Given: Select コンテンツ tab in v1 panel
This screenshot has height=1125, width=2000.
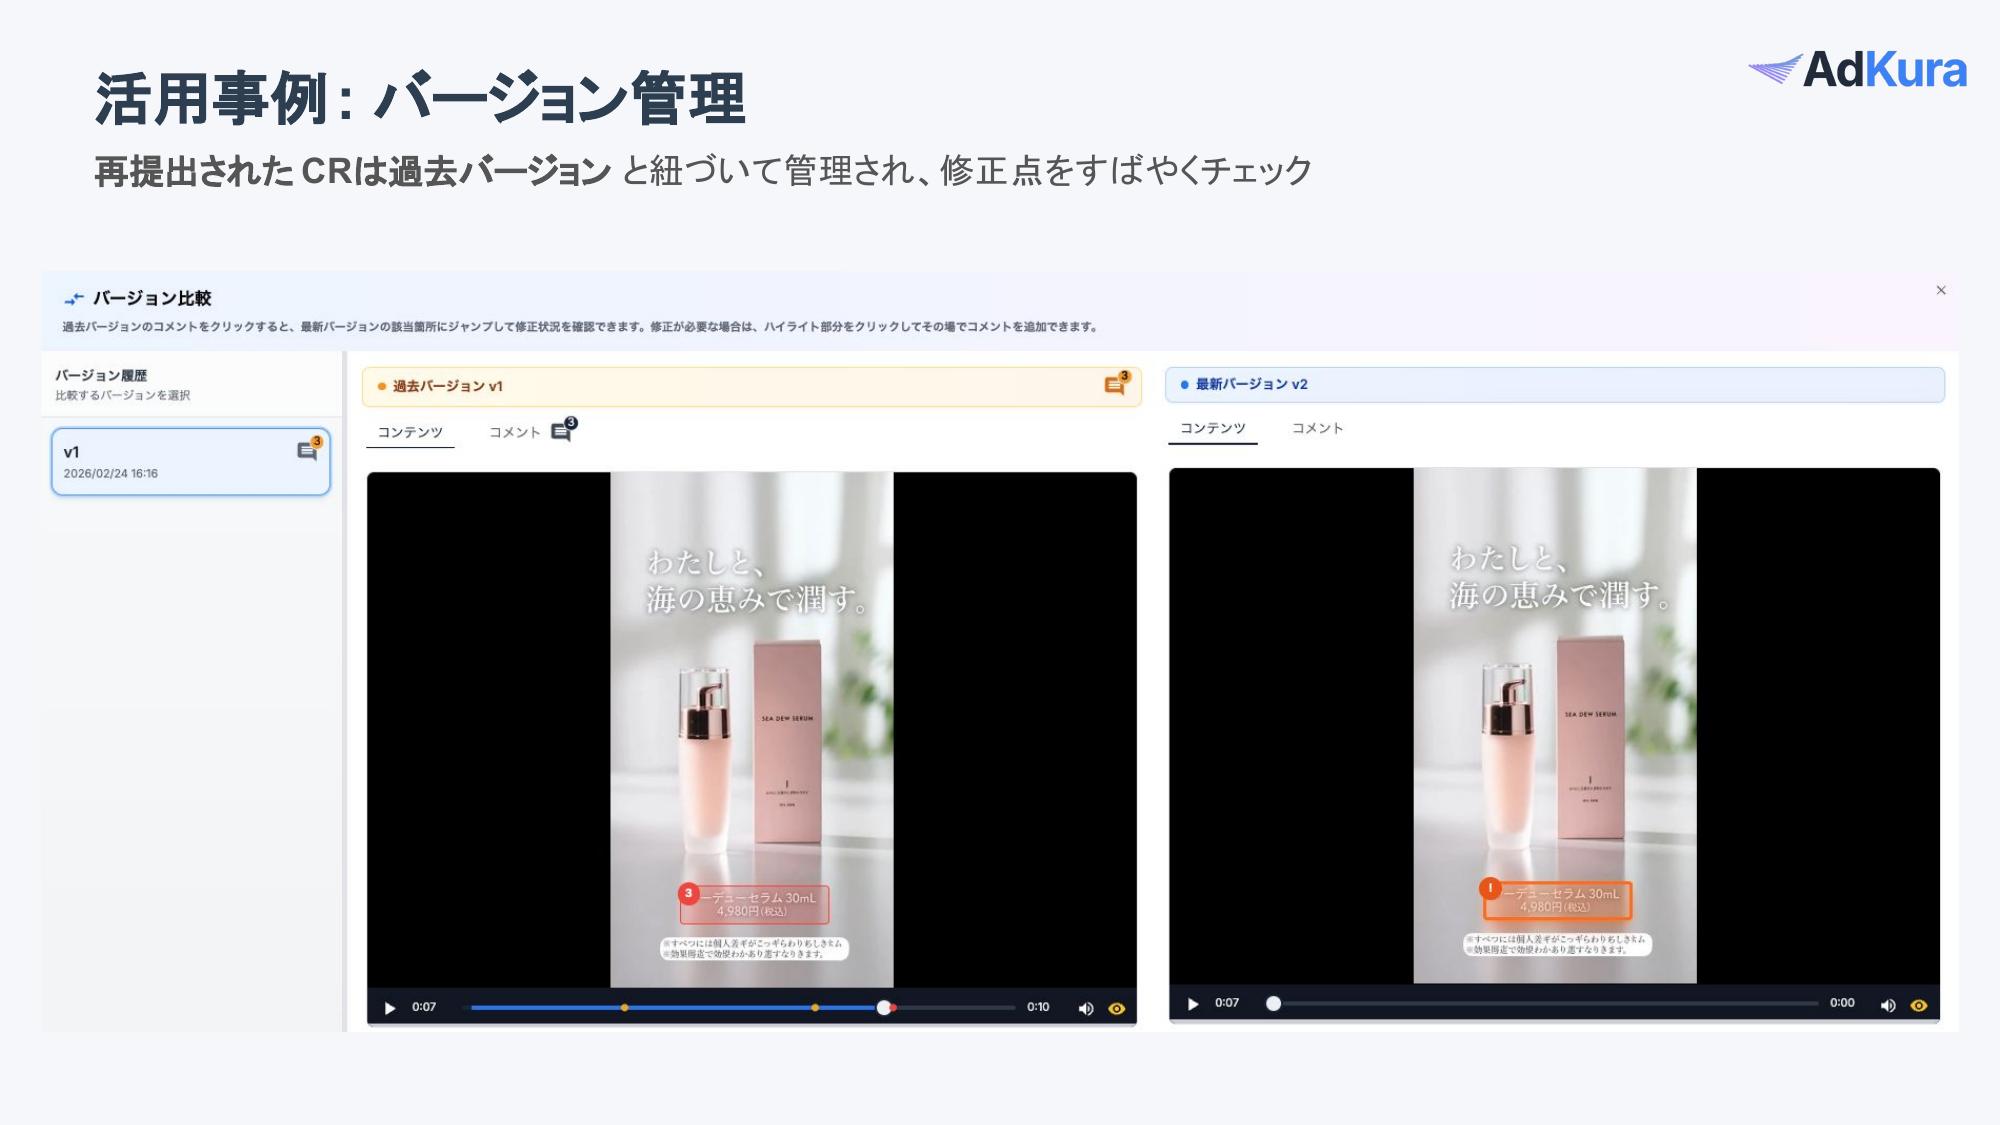Looking at the screenshot, I should point(410,432).
